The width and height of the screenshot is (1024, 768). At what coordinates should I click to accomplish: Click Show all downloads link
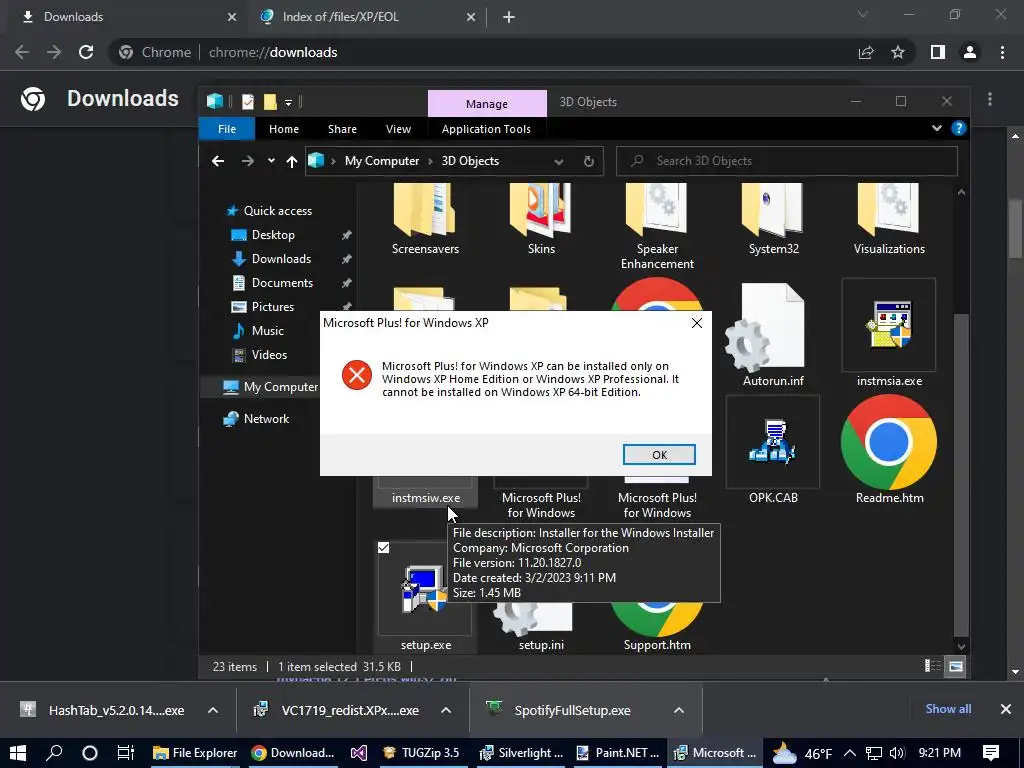point(948,709)
